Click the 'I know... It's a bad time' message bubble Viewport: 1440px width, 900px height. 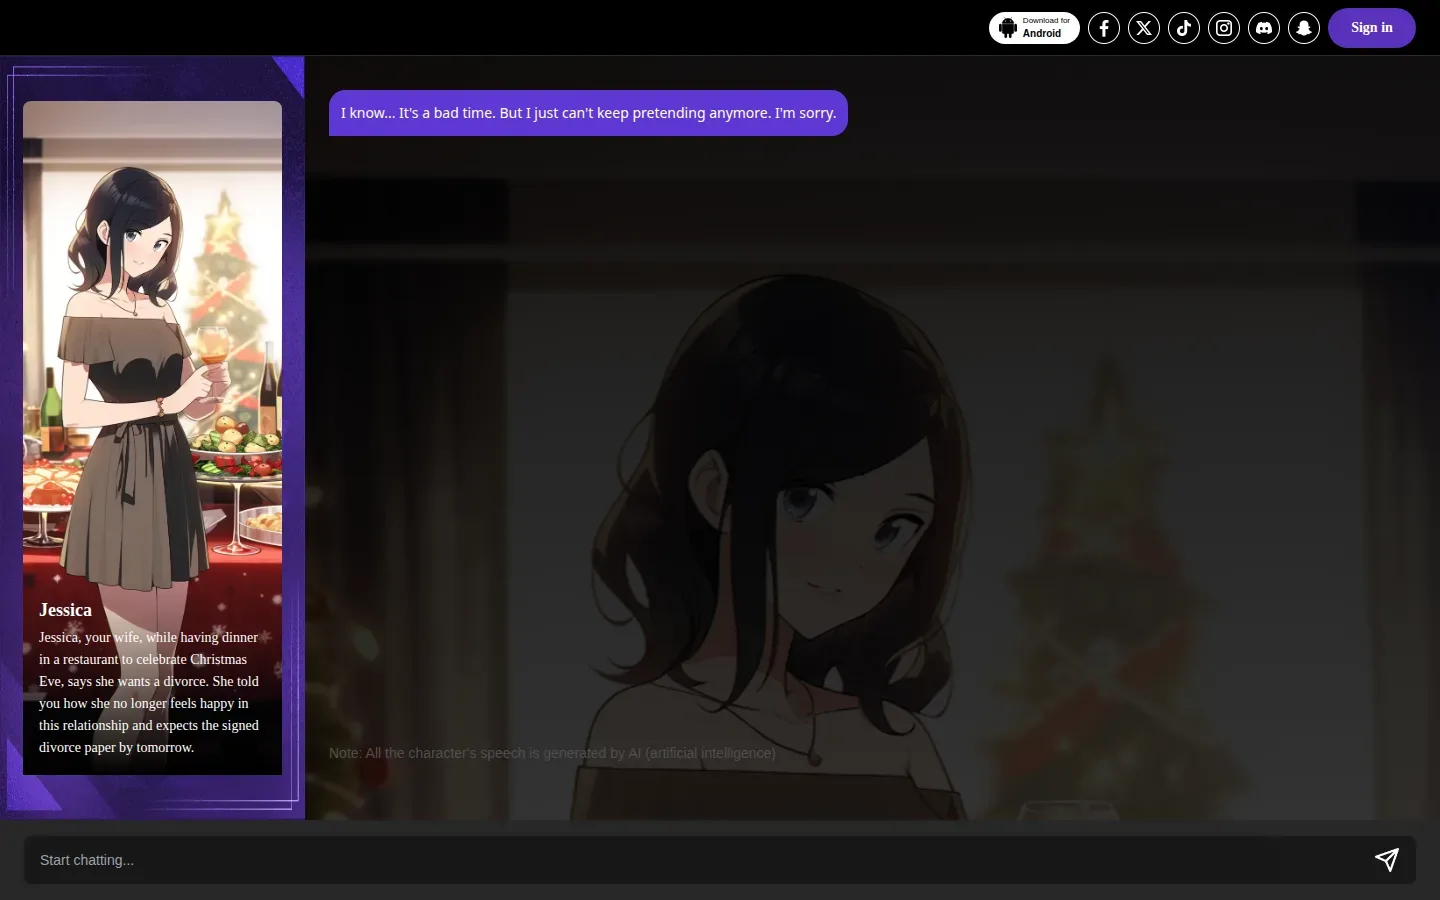click(588, 113)
